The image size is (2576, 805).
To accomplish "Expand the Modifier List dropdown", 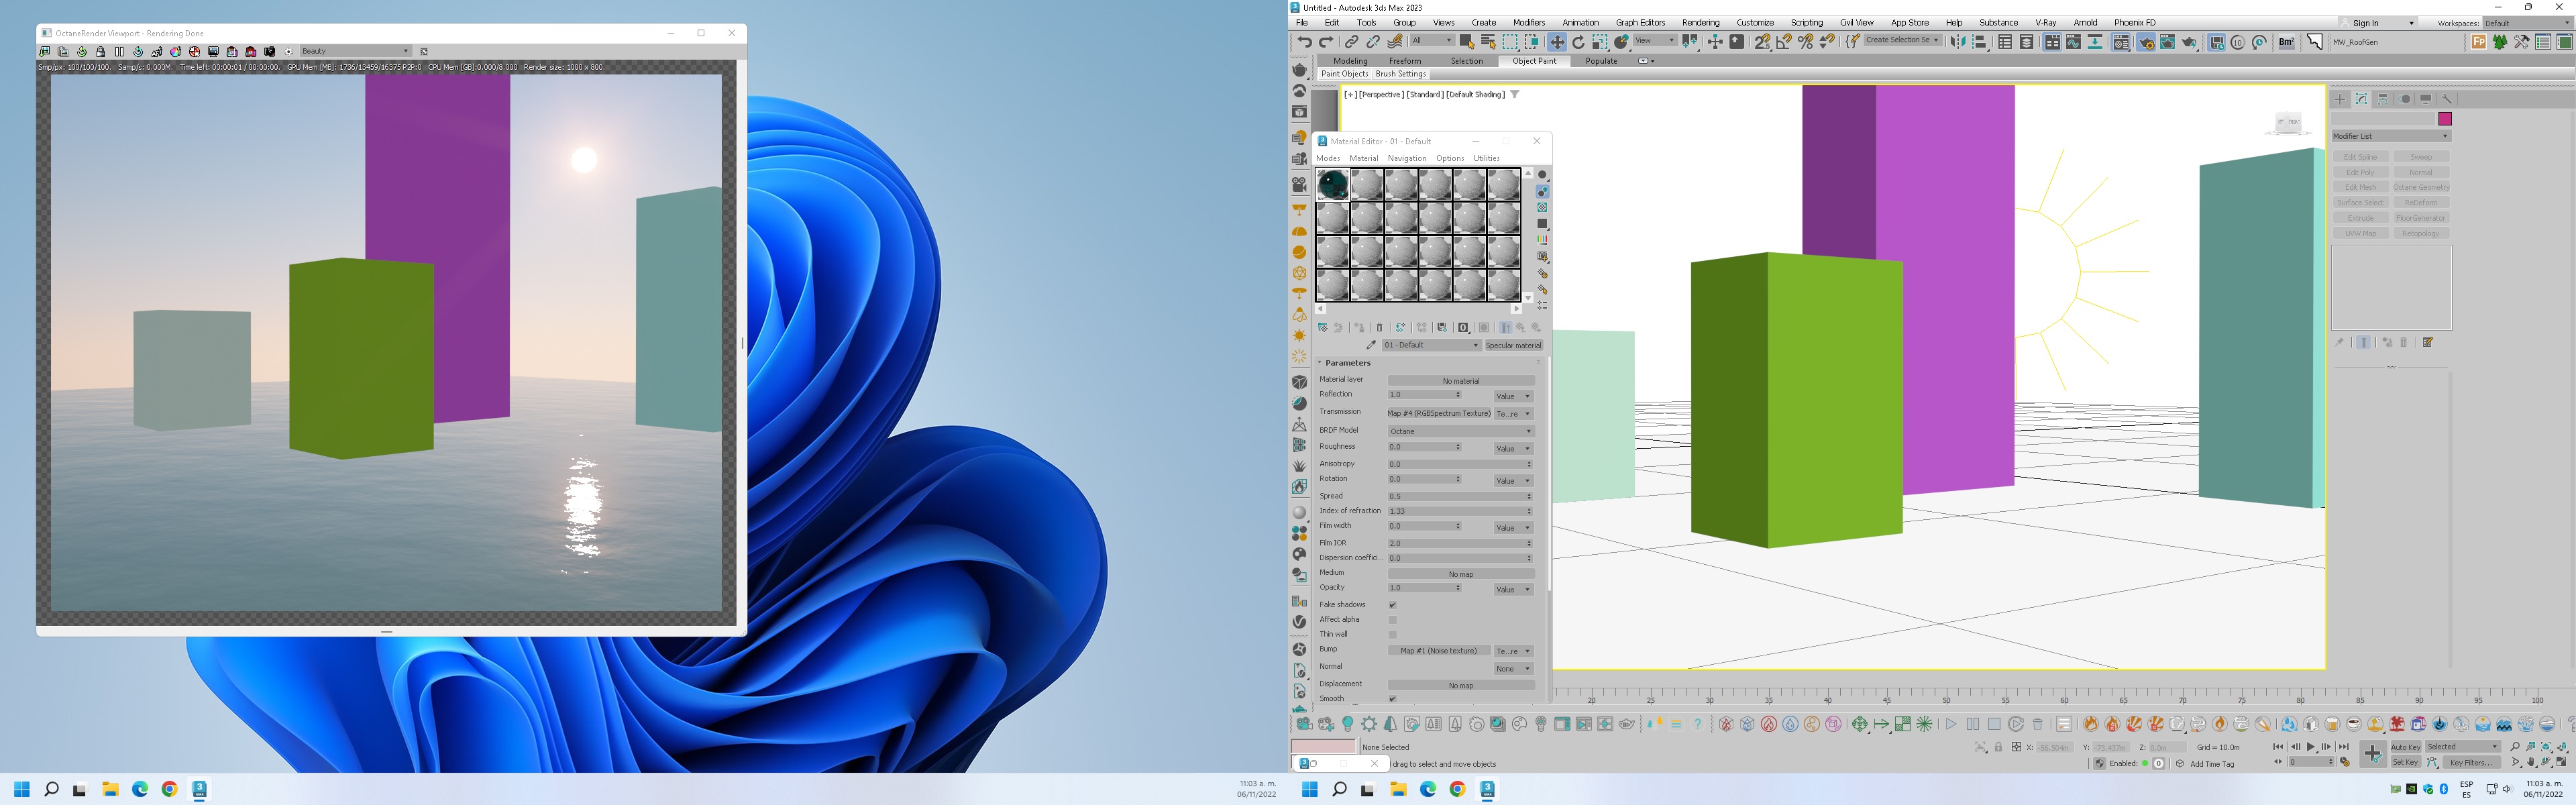I will (x=2390, y=136).
